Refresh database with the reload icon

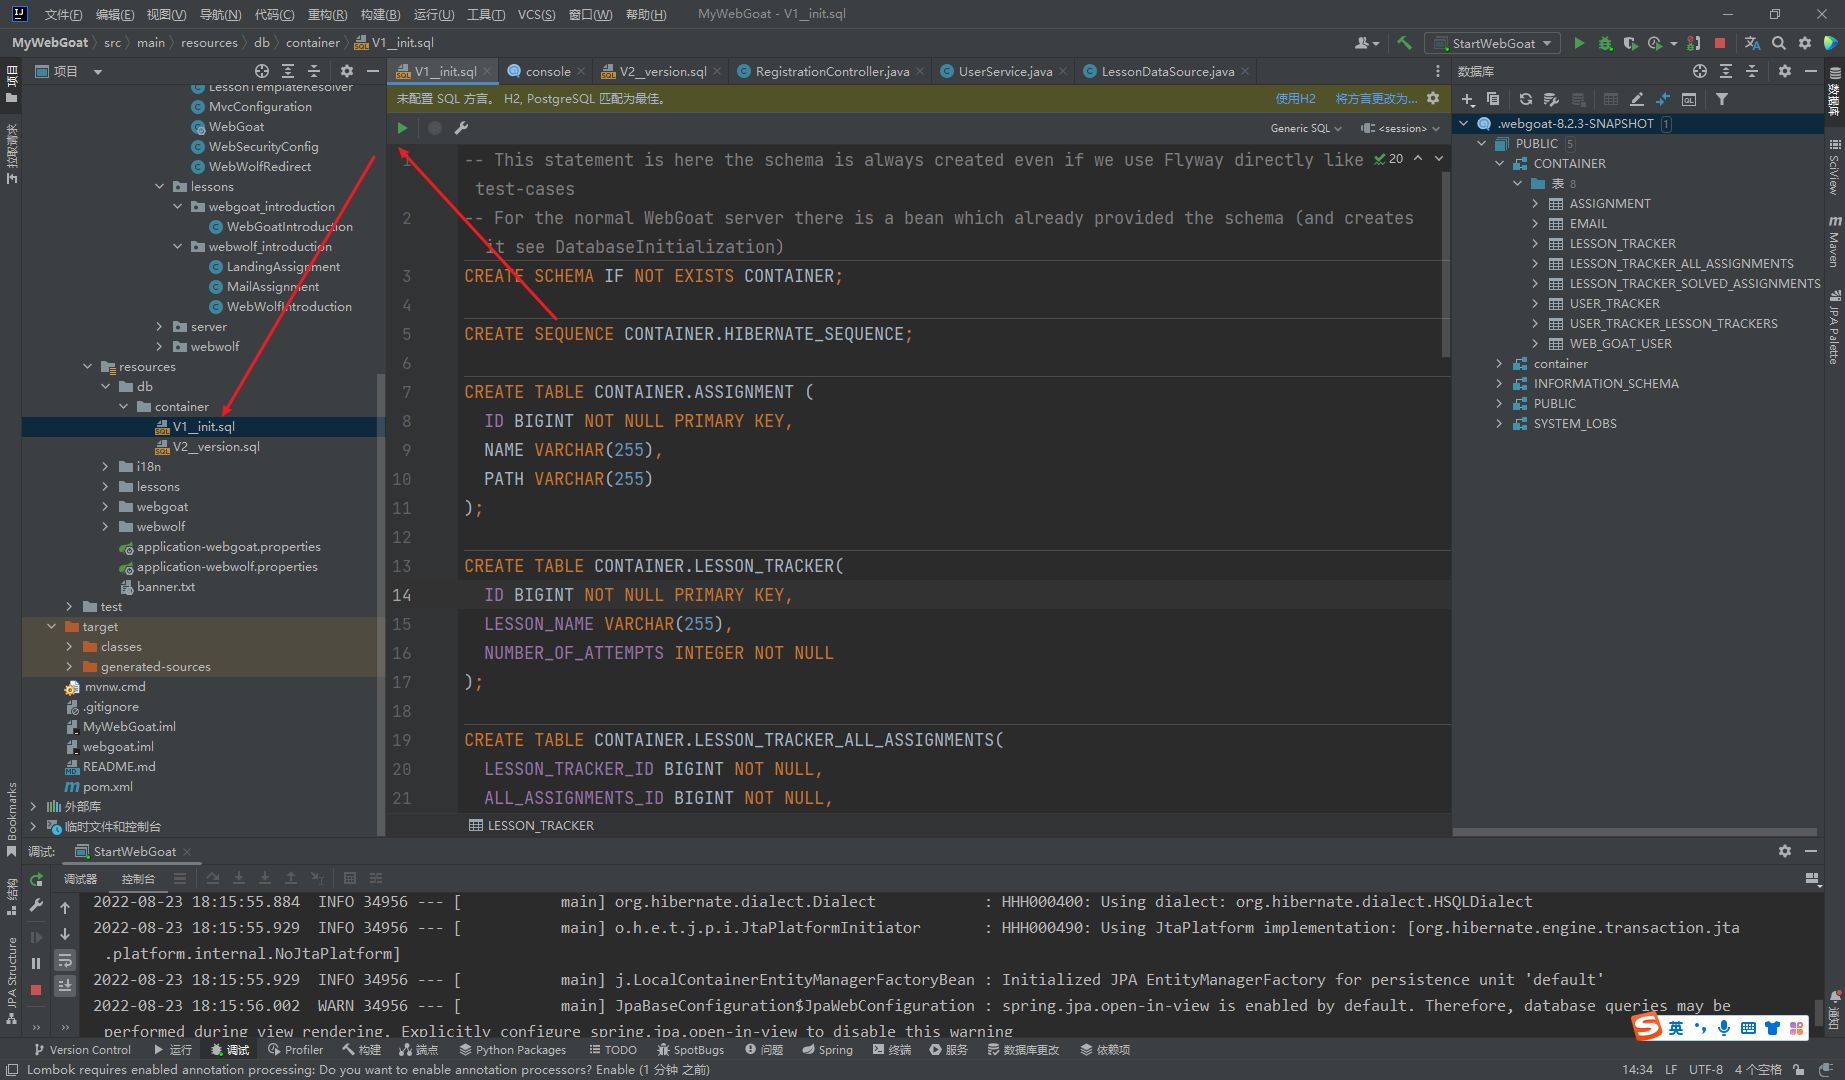[x=1525, y=99]
